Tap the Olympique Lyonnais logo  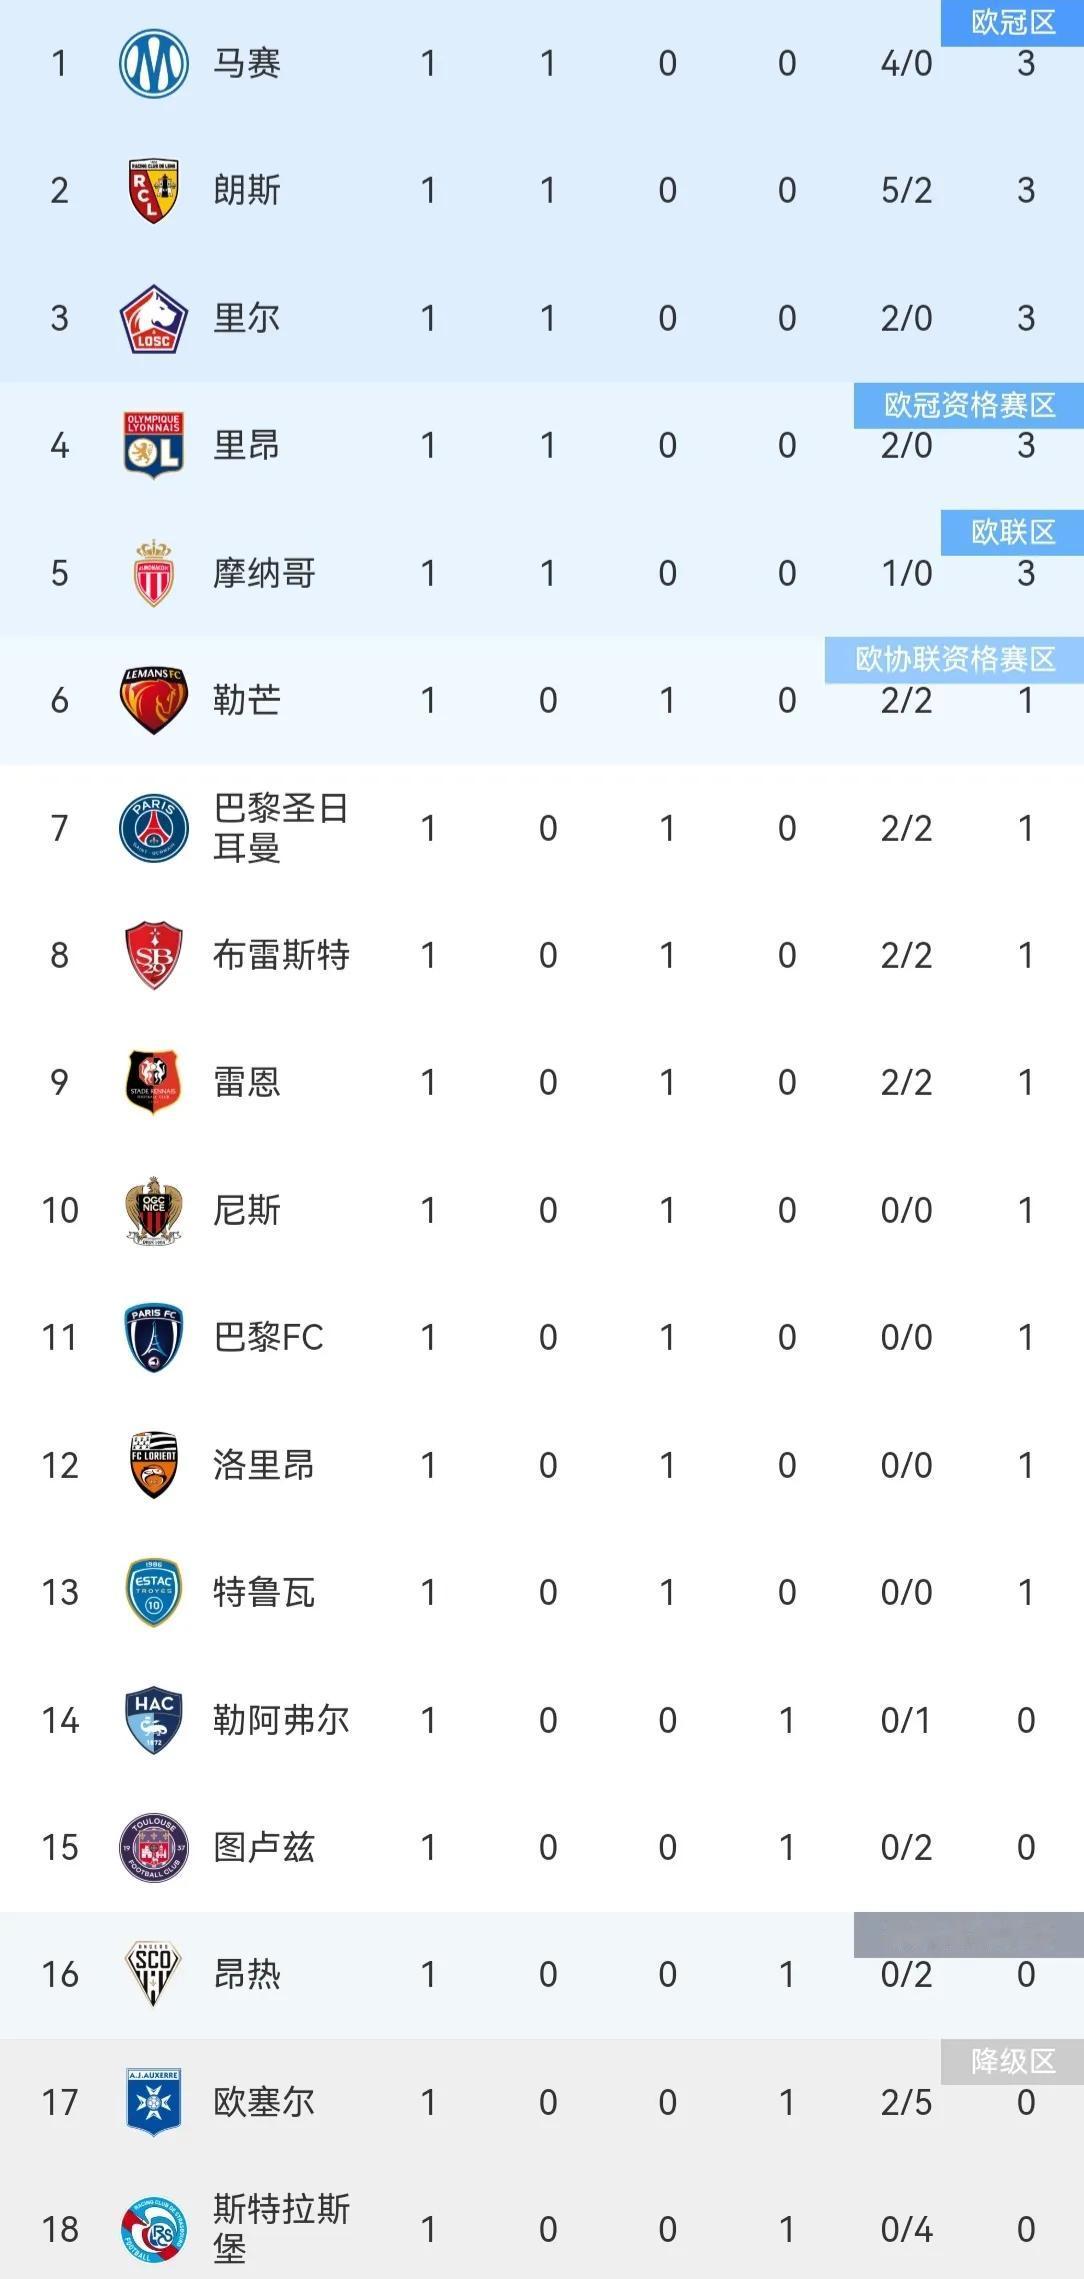pos(153,445)
